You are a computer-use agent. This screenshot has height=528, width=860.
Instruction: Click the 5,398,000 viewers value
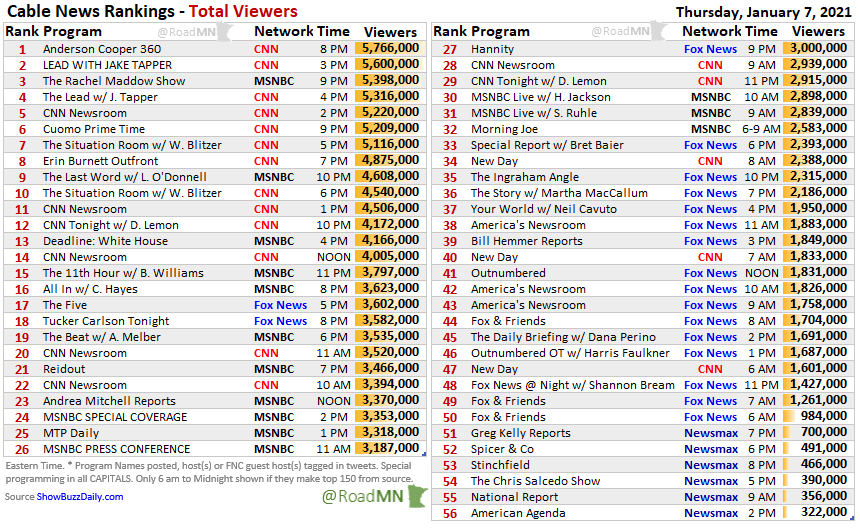[x=391, y=80]
